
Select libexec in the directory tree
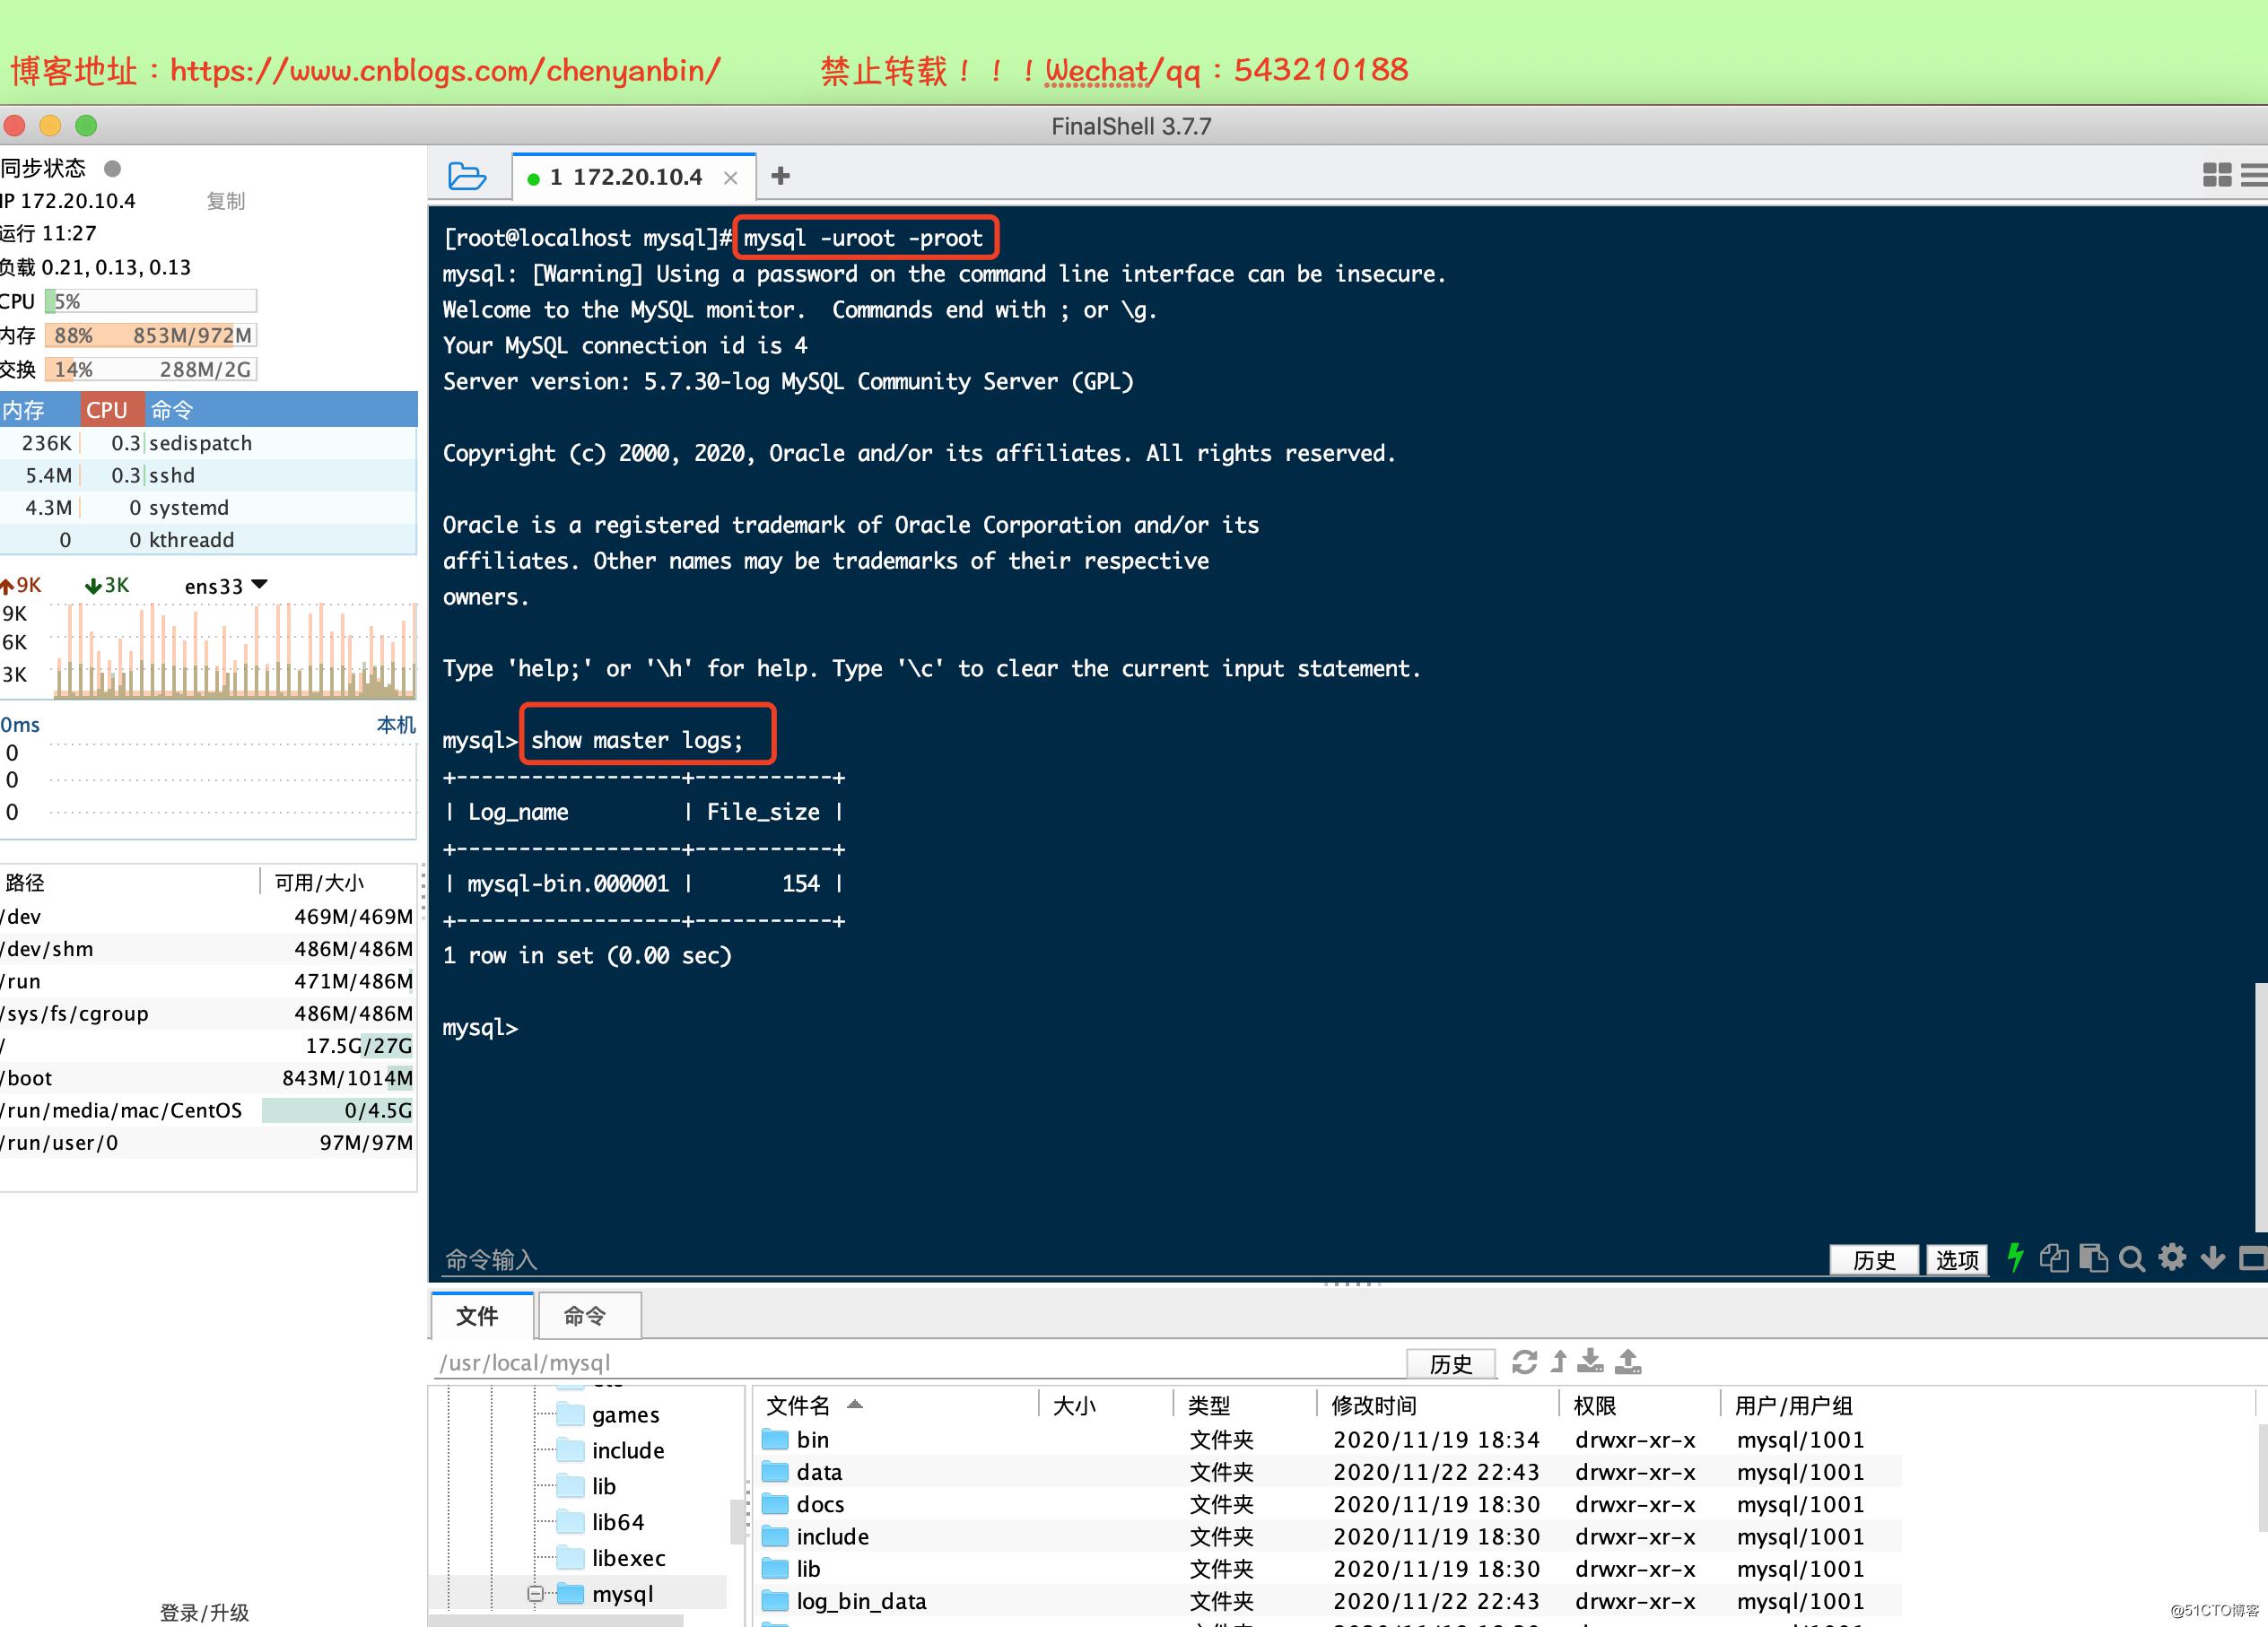point(628,1558)
